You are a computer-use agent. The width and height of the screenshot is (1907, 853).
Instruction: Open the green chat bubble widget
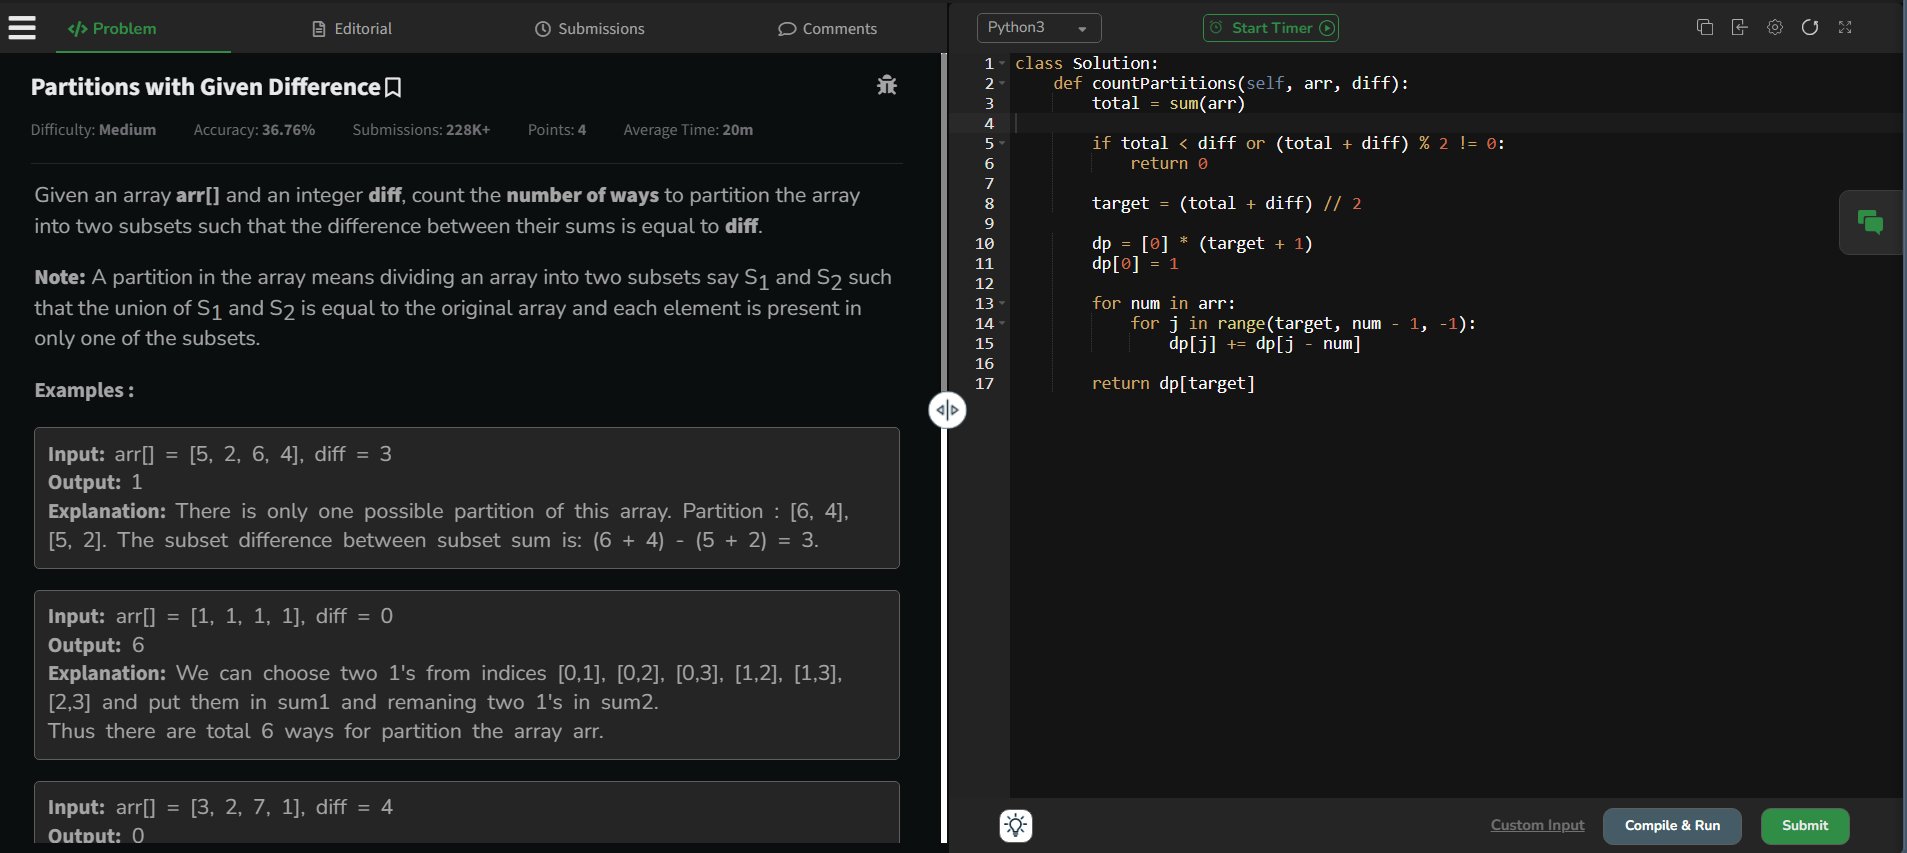(x=1870, y=222)
